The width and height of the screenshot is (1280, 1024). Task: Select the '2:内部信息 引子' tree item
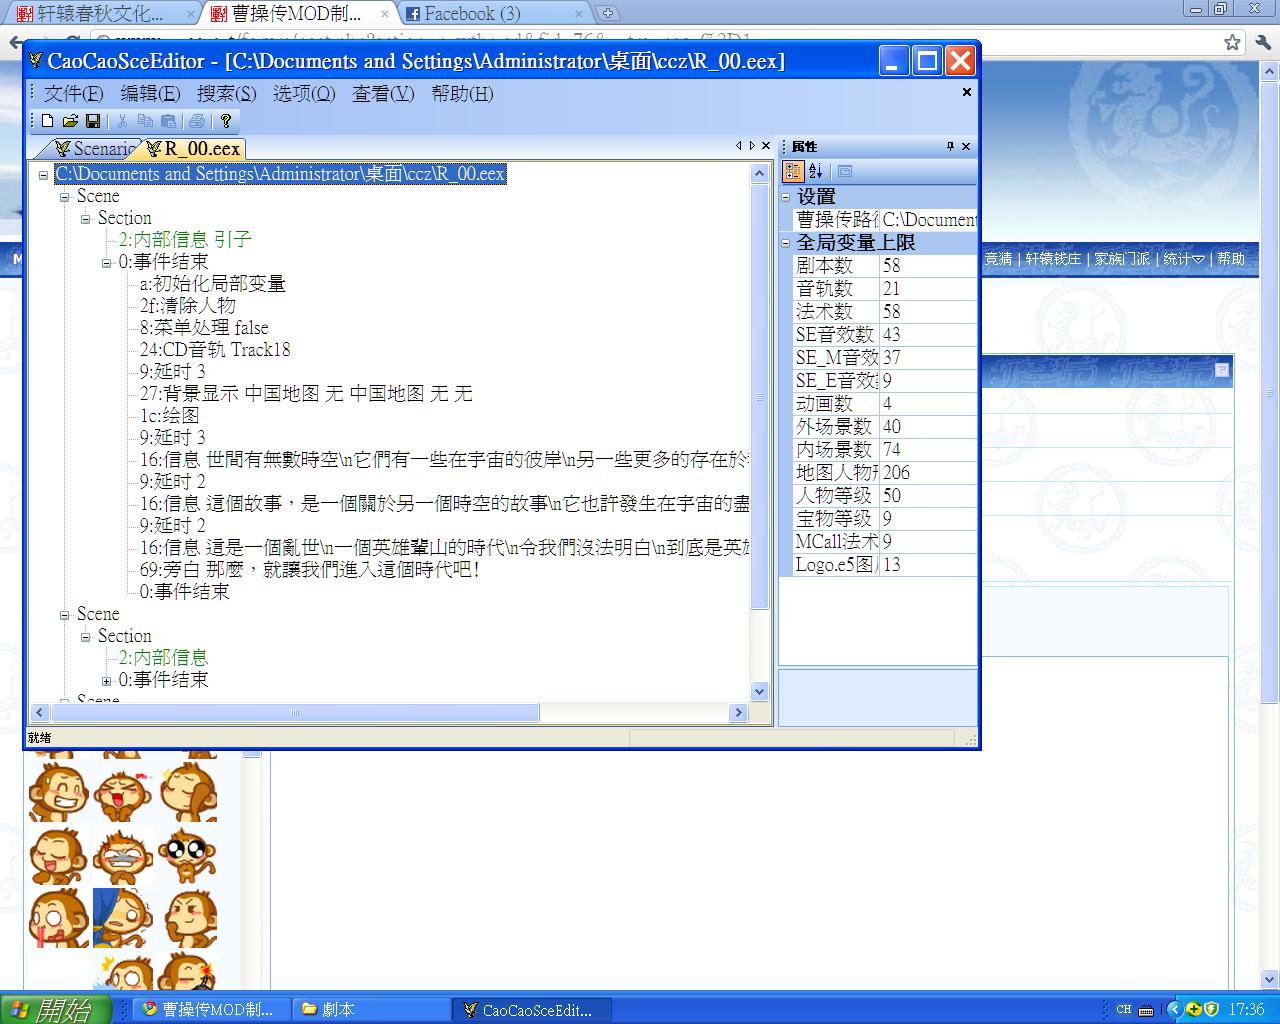point(185,240)
